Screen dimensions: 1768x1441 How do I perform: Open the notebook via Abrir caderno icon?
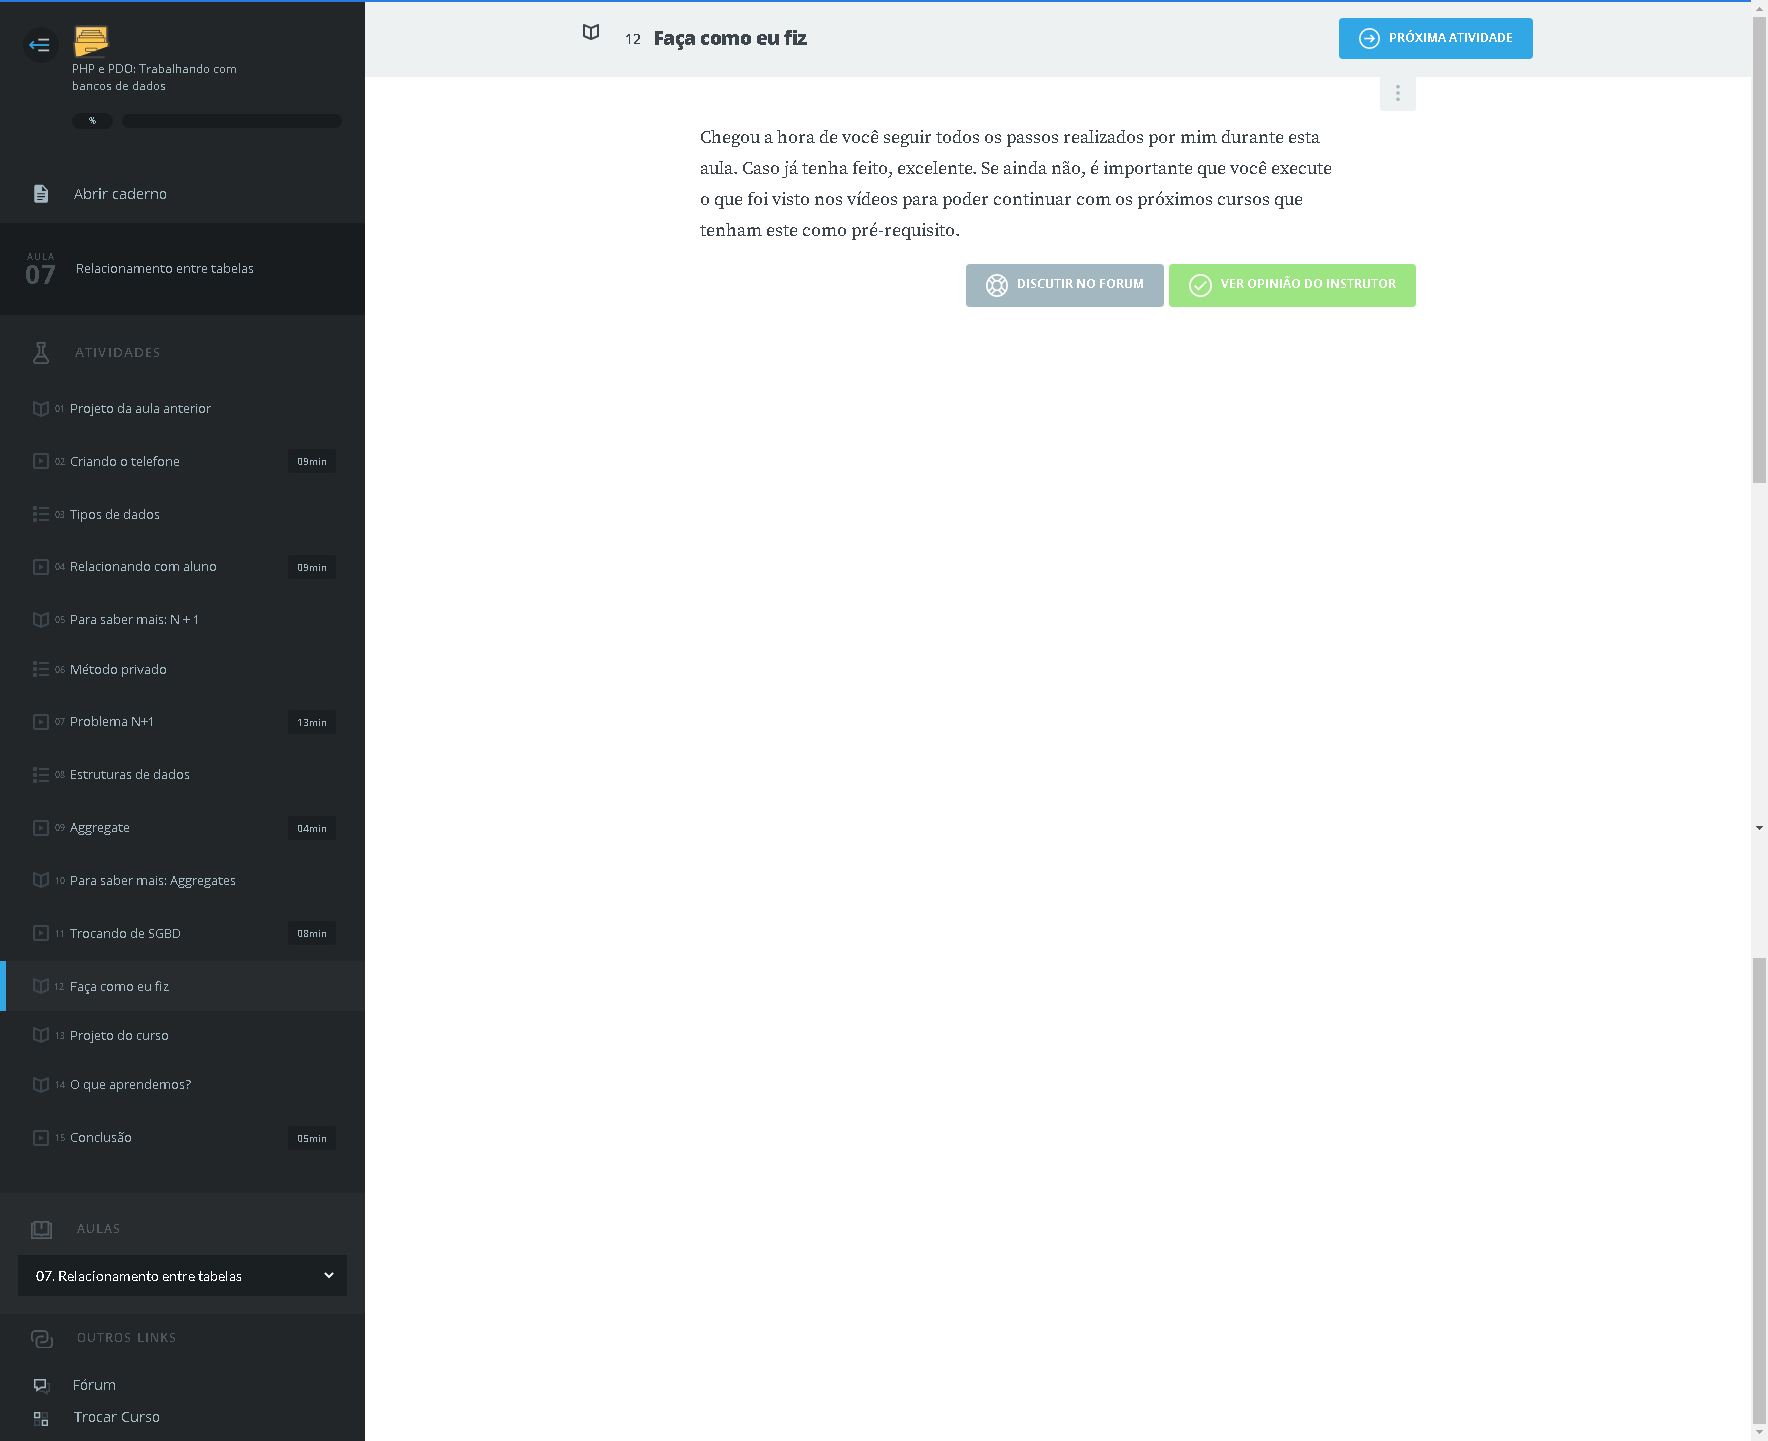click(41, 194)
